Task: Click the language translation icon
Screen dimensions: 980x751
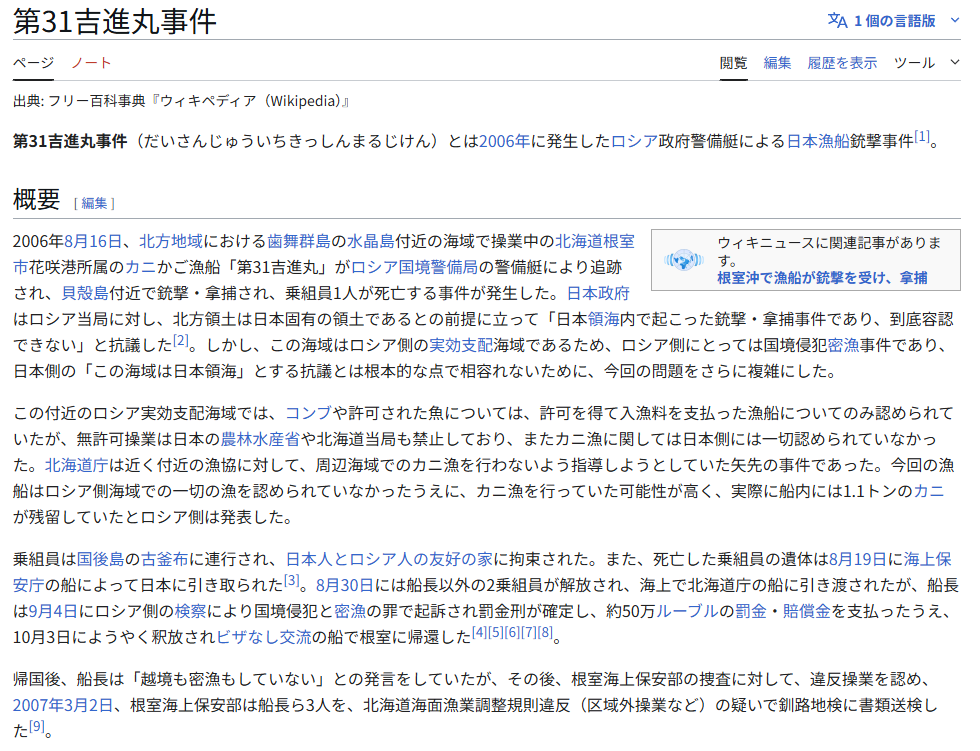Action: (836, 20)
